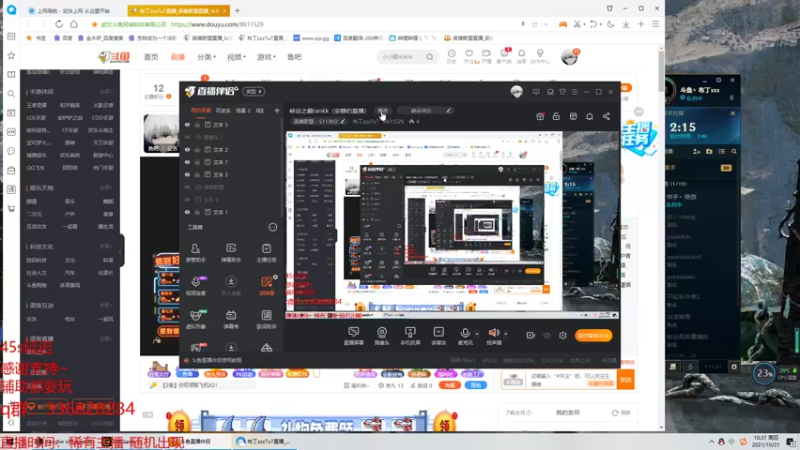800x450 pixels.
Task: Click the 直播屏幕 screen capture source icon
Action: coord(353,332)
